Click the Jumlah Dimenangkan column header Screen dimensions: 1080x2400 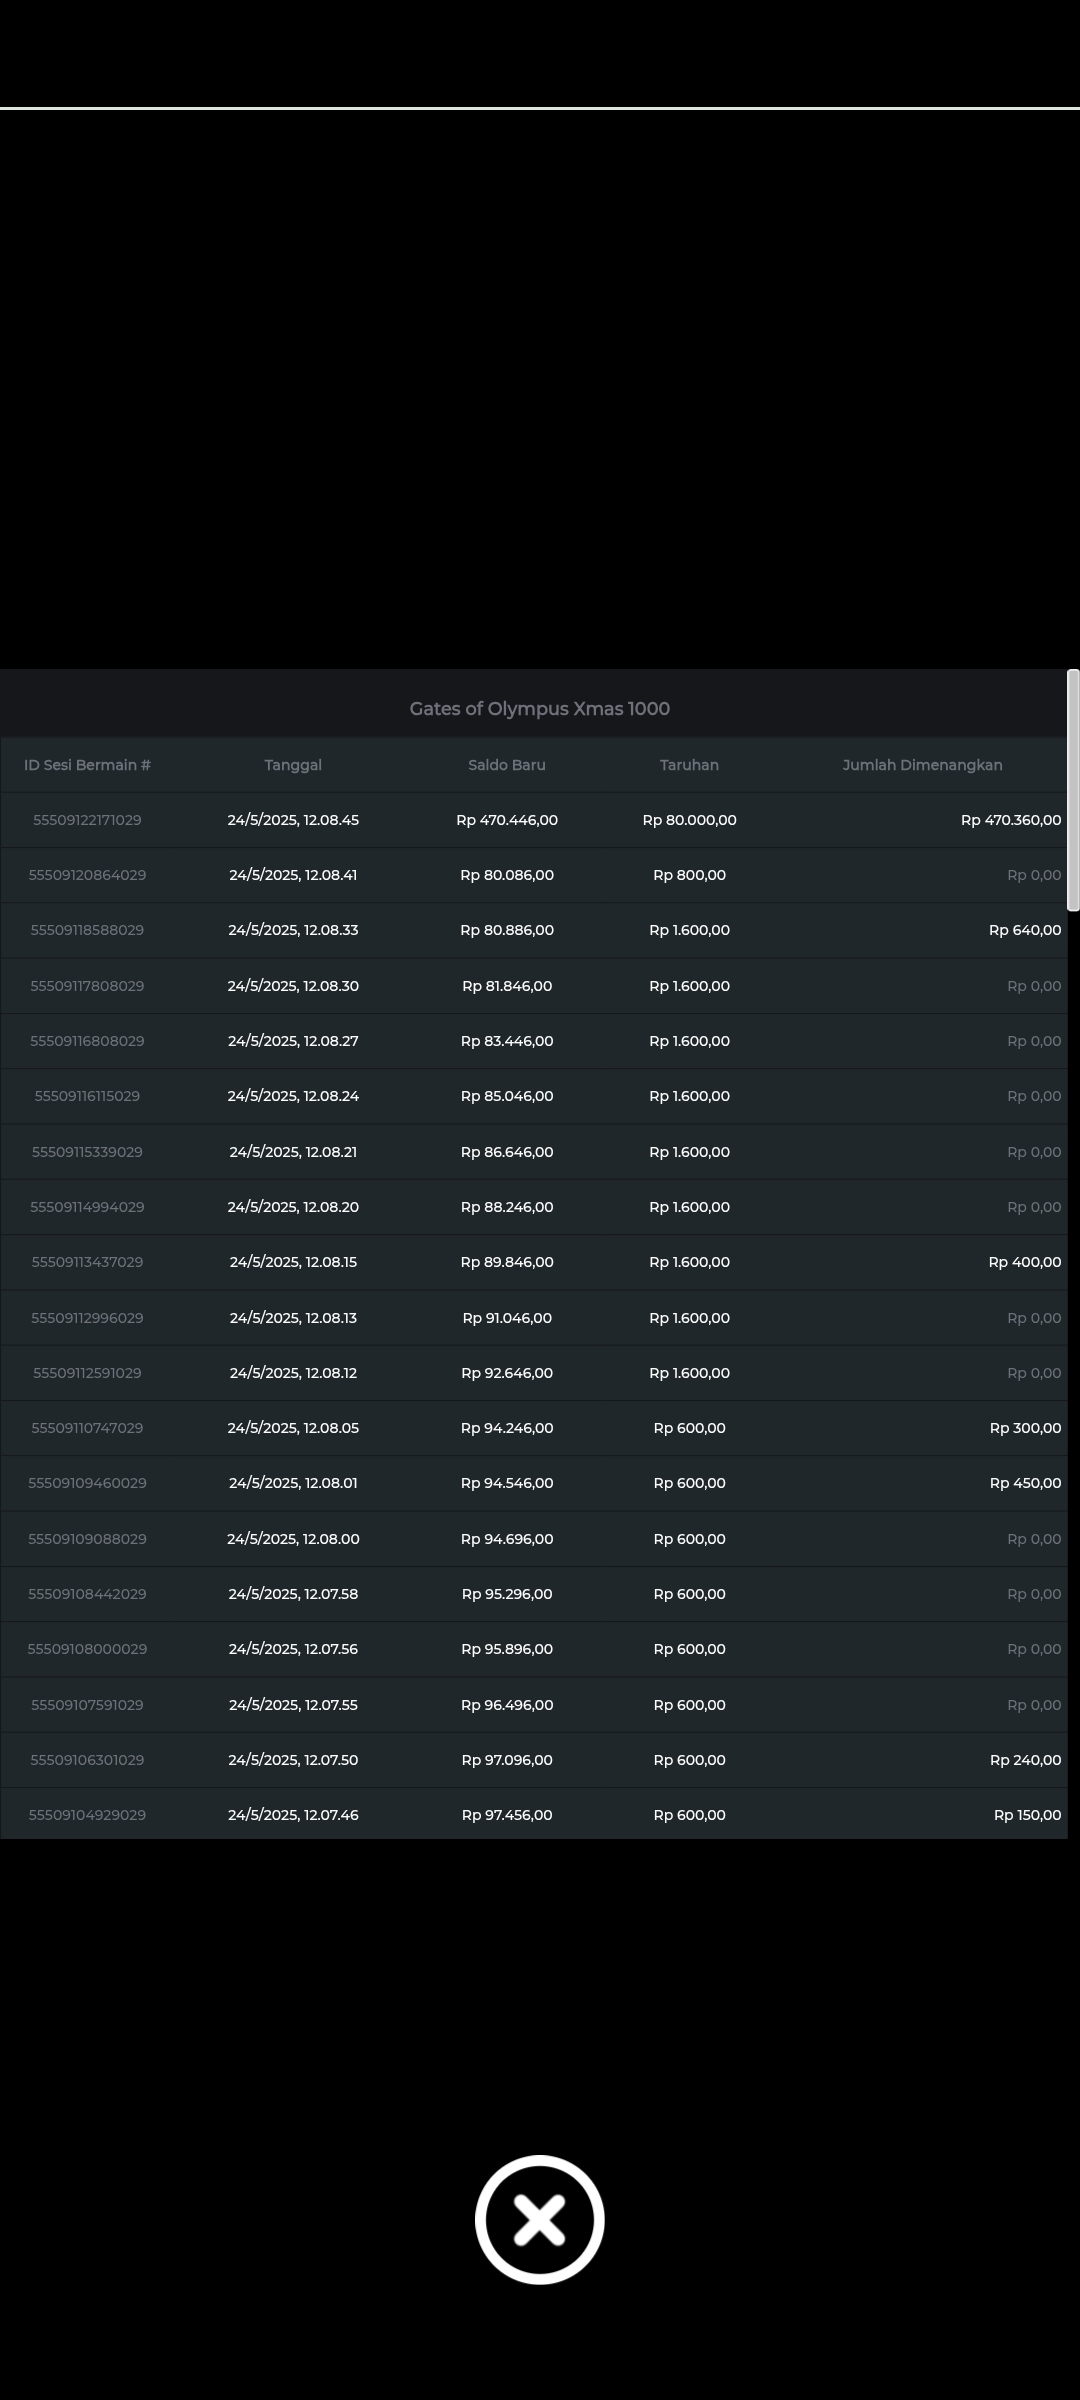922,765
